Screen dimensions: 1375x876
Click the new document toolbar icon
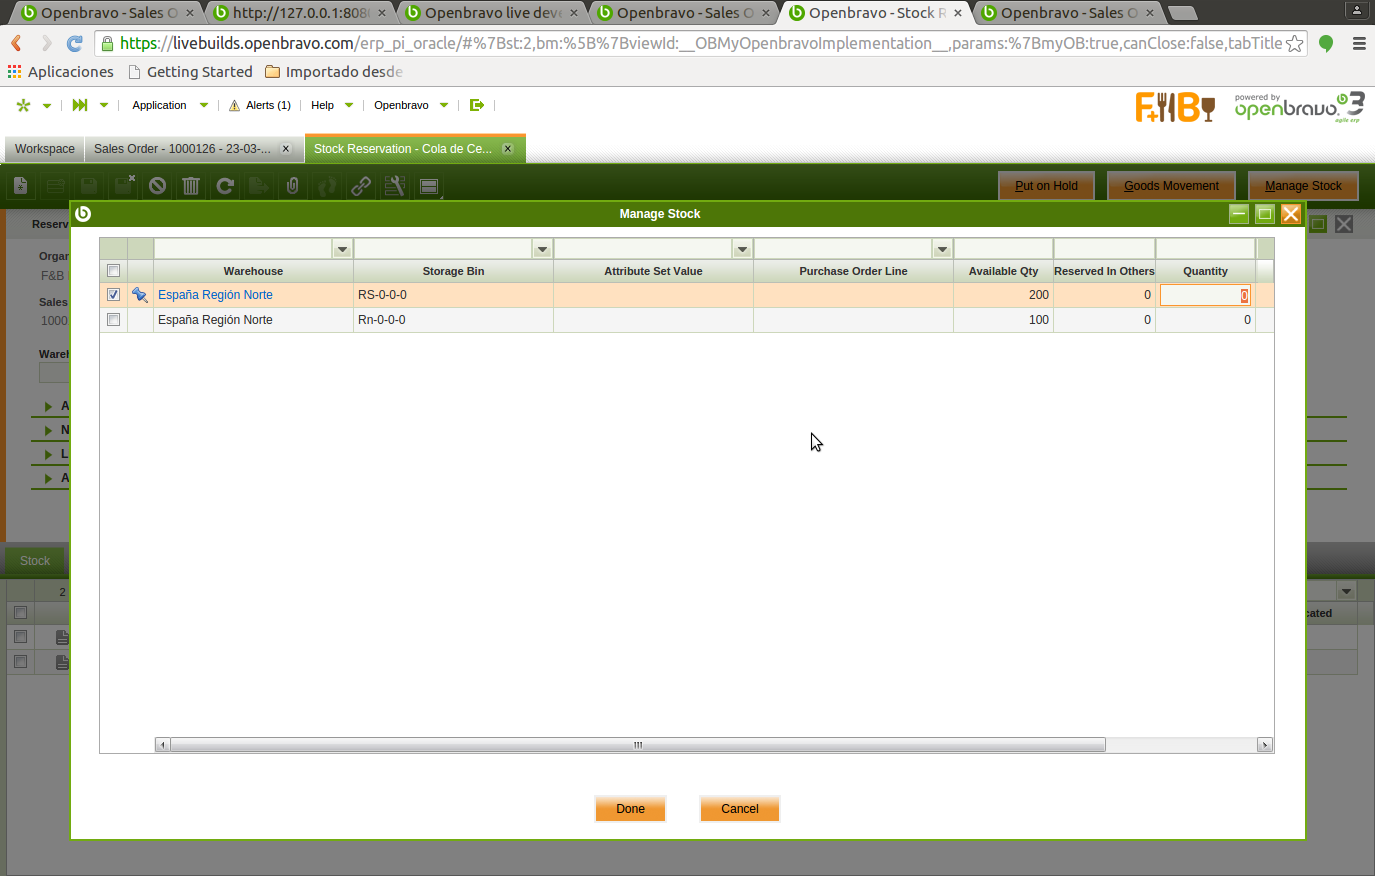coord(21,185)
